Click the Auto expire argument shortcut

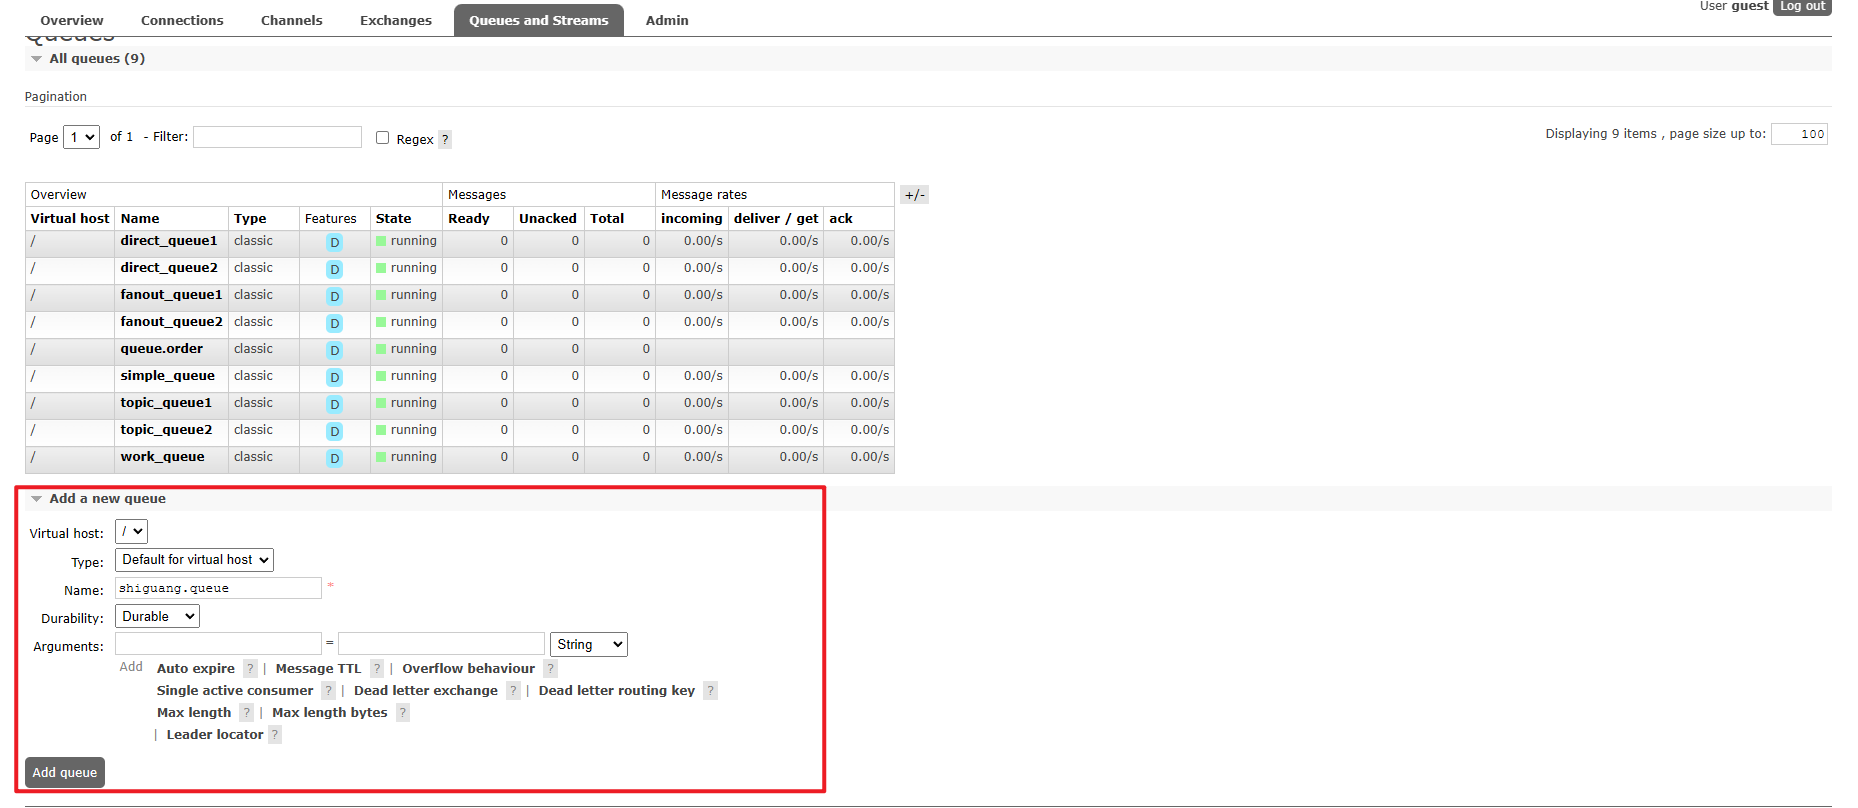pyautogui.click(x=196, y=669)
